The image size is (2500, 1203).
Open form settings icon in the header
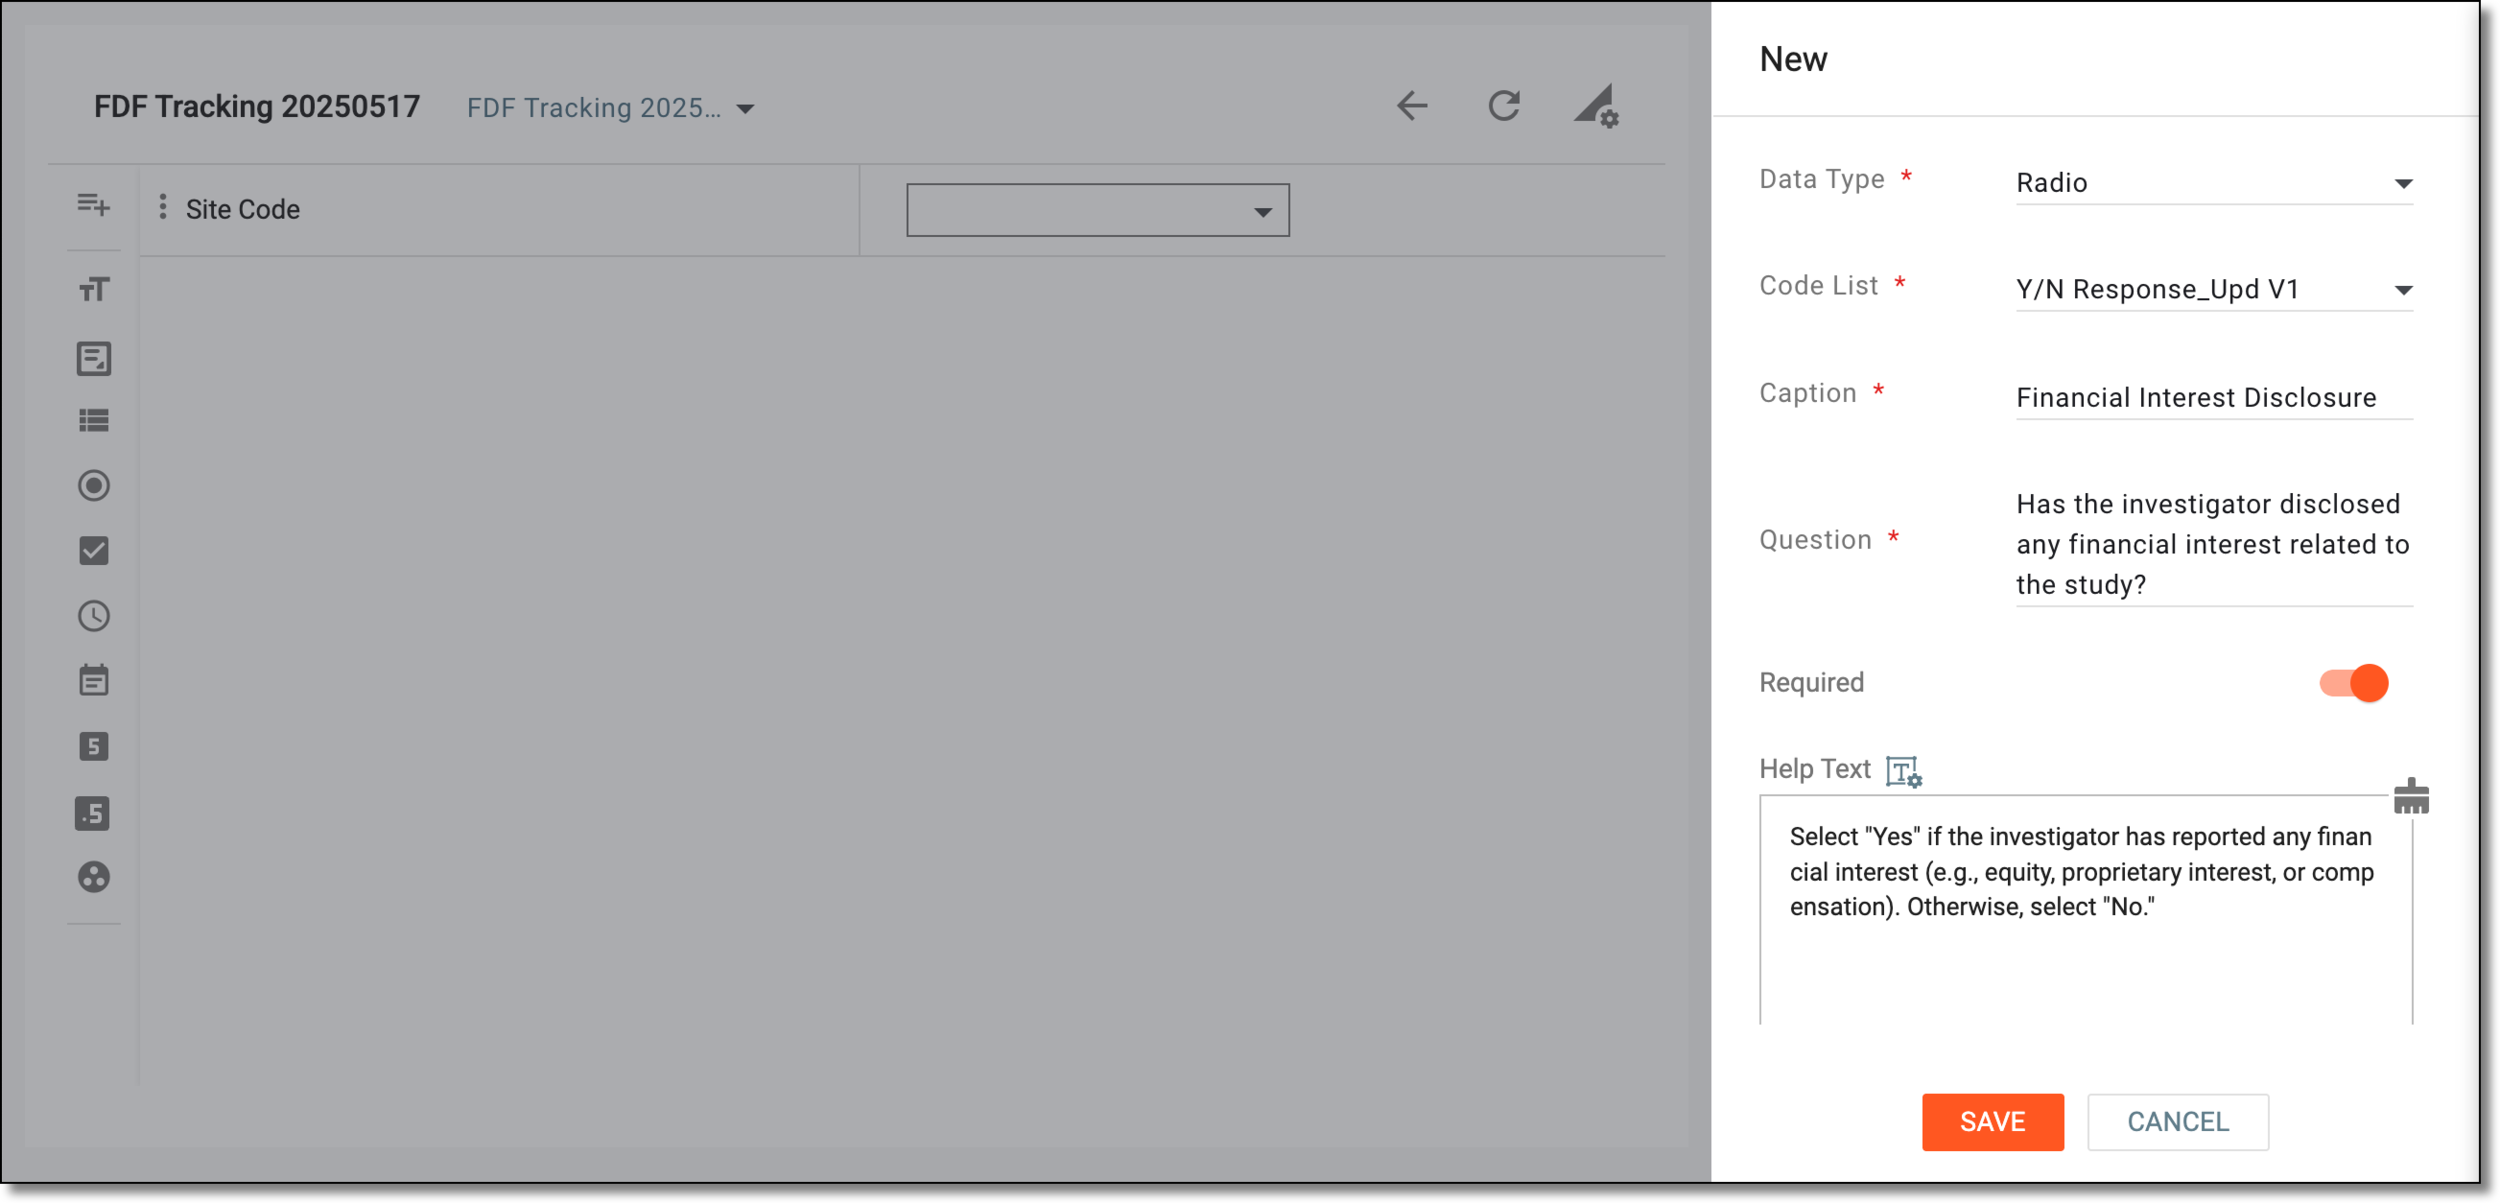tap(1596, 106)
